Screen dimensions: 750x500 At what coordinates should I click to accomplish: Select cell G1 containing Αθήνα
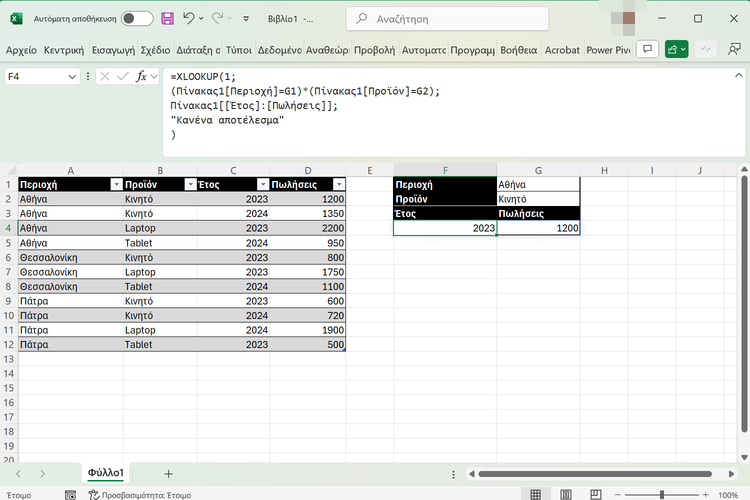[x=538, y=185]
